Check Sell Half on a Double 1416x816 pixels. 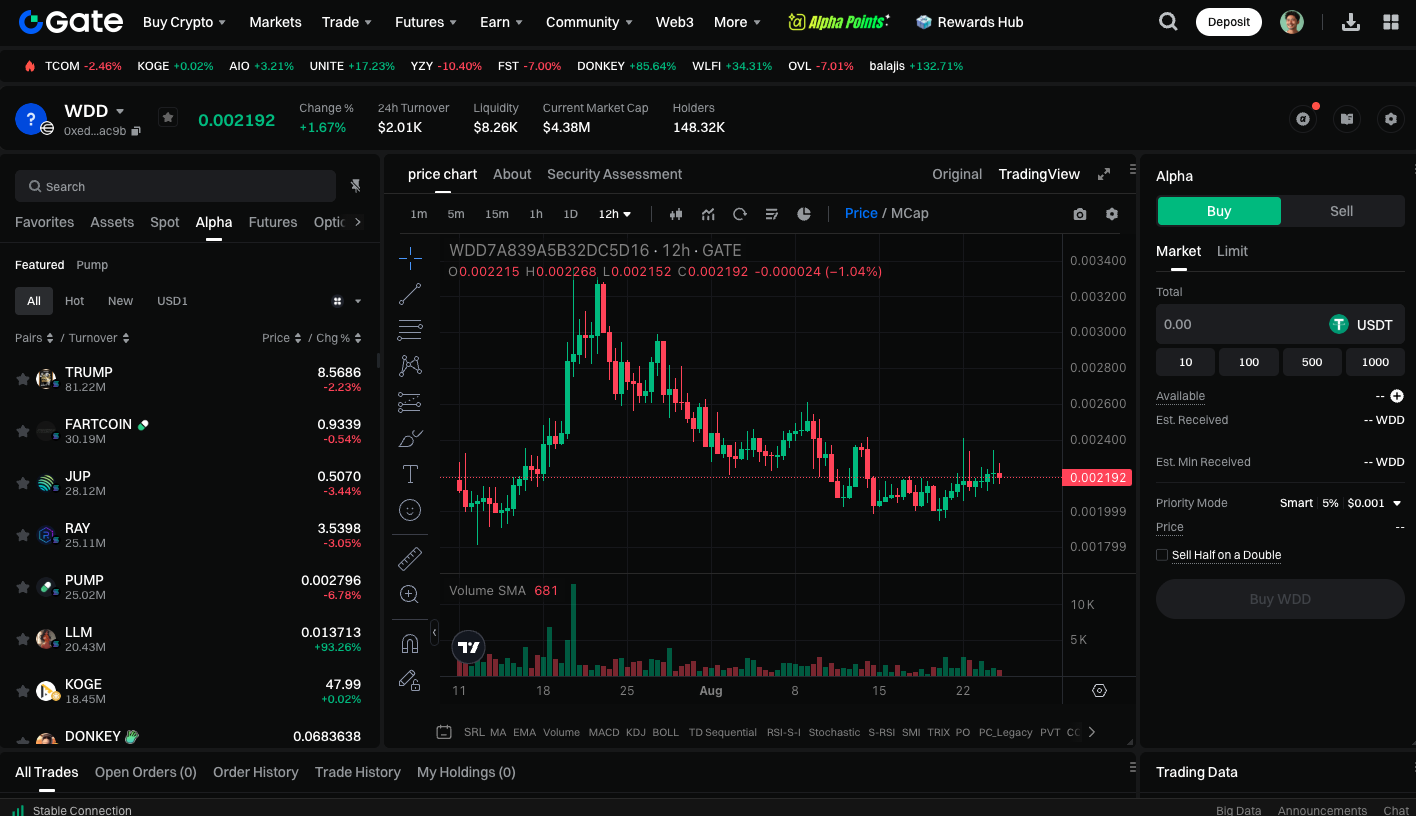coord(1162,555)
